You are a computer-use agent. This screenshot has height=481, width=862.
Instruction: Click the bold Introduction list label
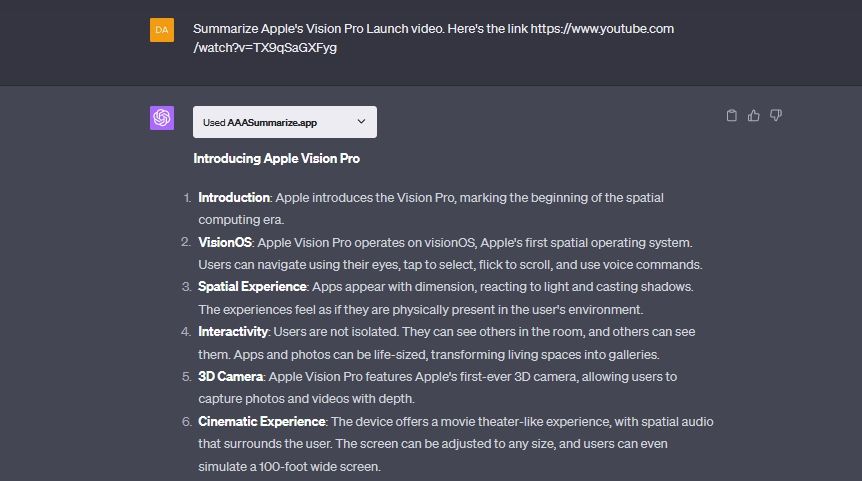[x=234, y=198]
